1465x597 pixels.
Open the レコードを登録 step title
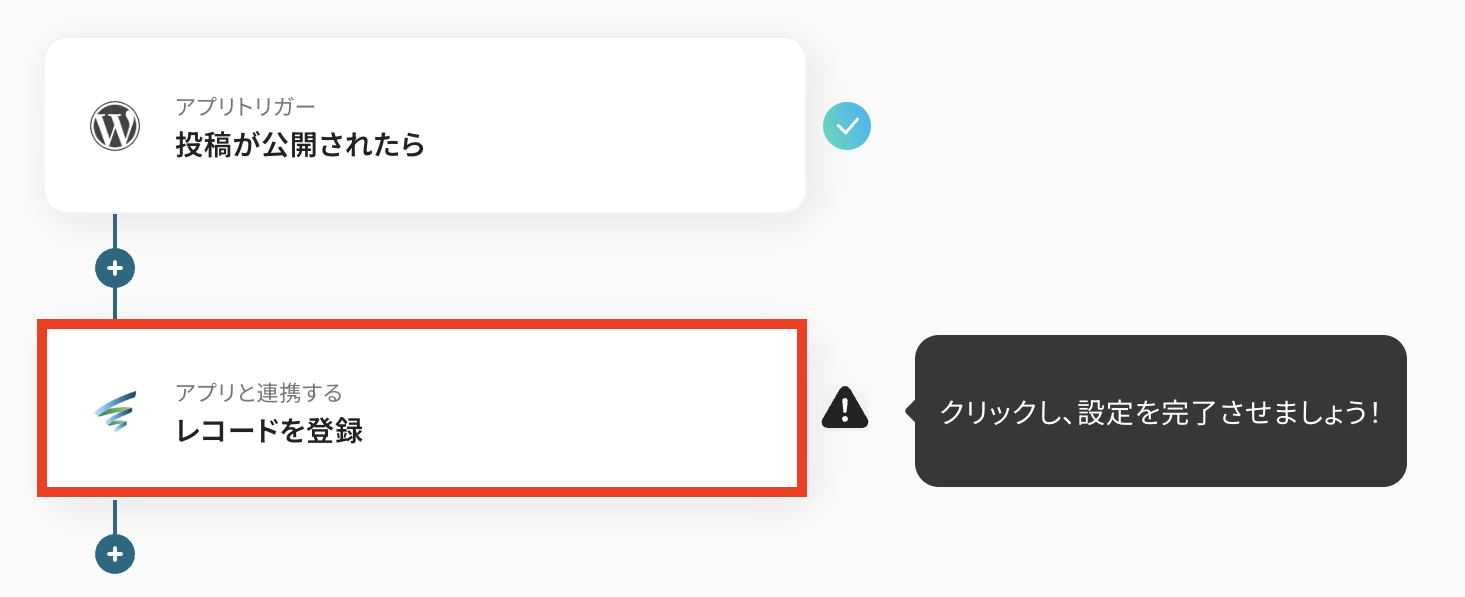point(269,432)
